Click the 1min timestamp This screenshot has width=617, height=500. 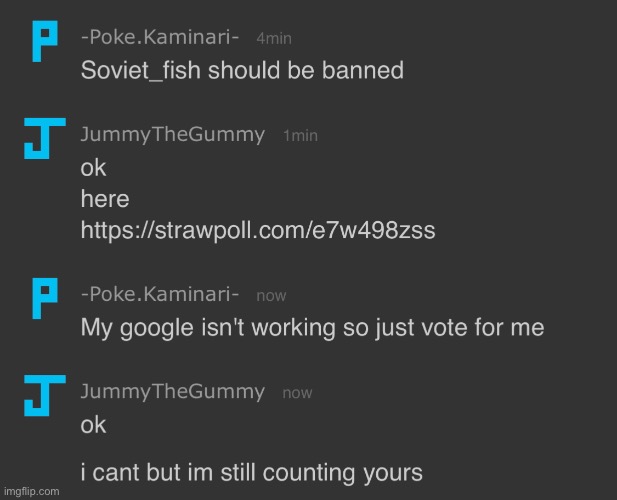(301, 136)
